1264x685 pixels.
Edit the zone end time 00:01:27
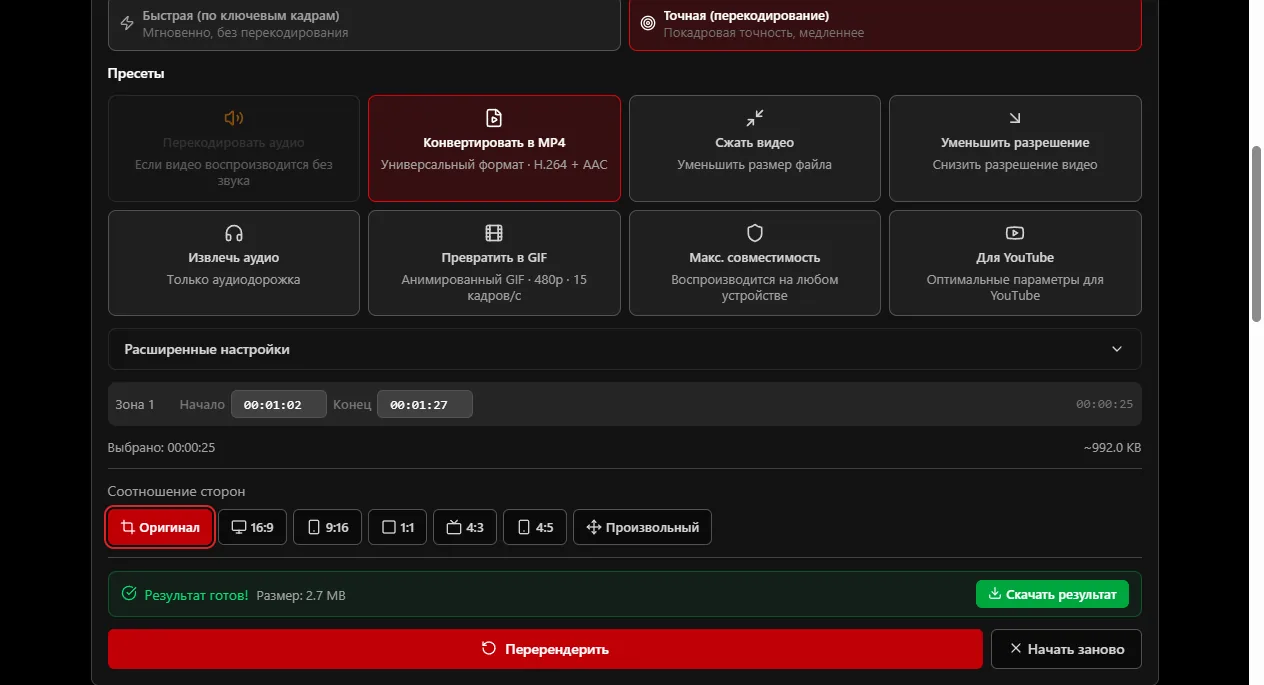(425, 405)
